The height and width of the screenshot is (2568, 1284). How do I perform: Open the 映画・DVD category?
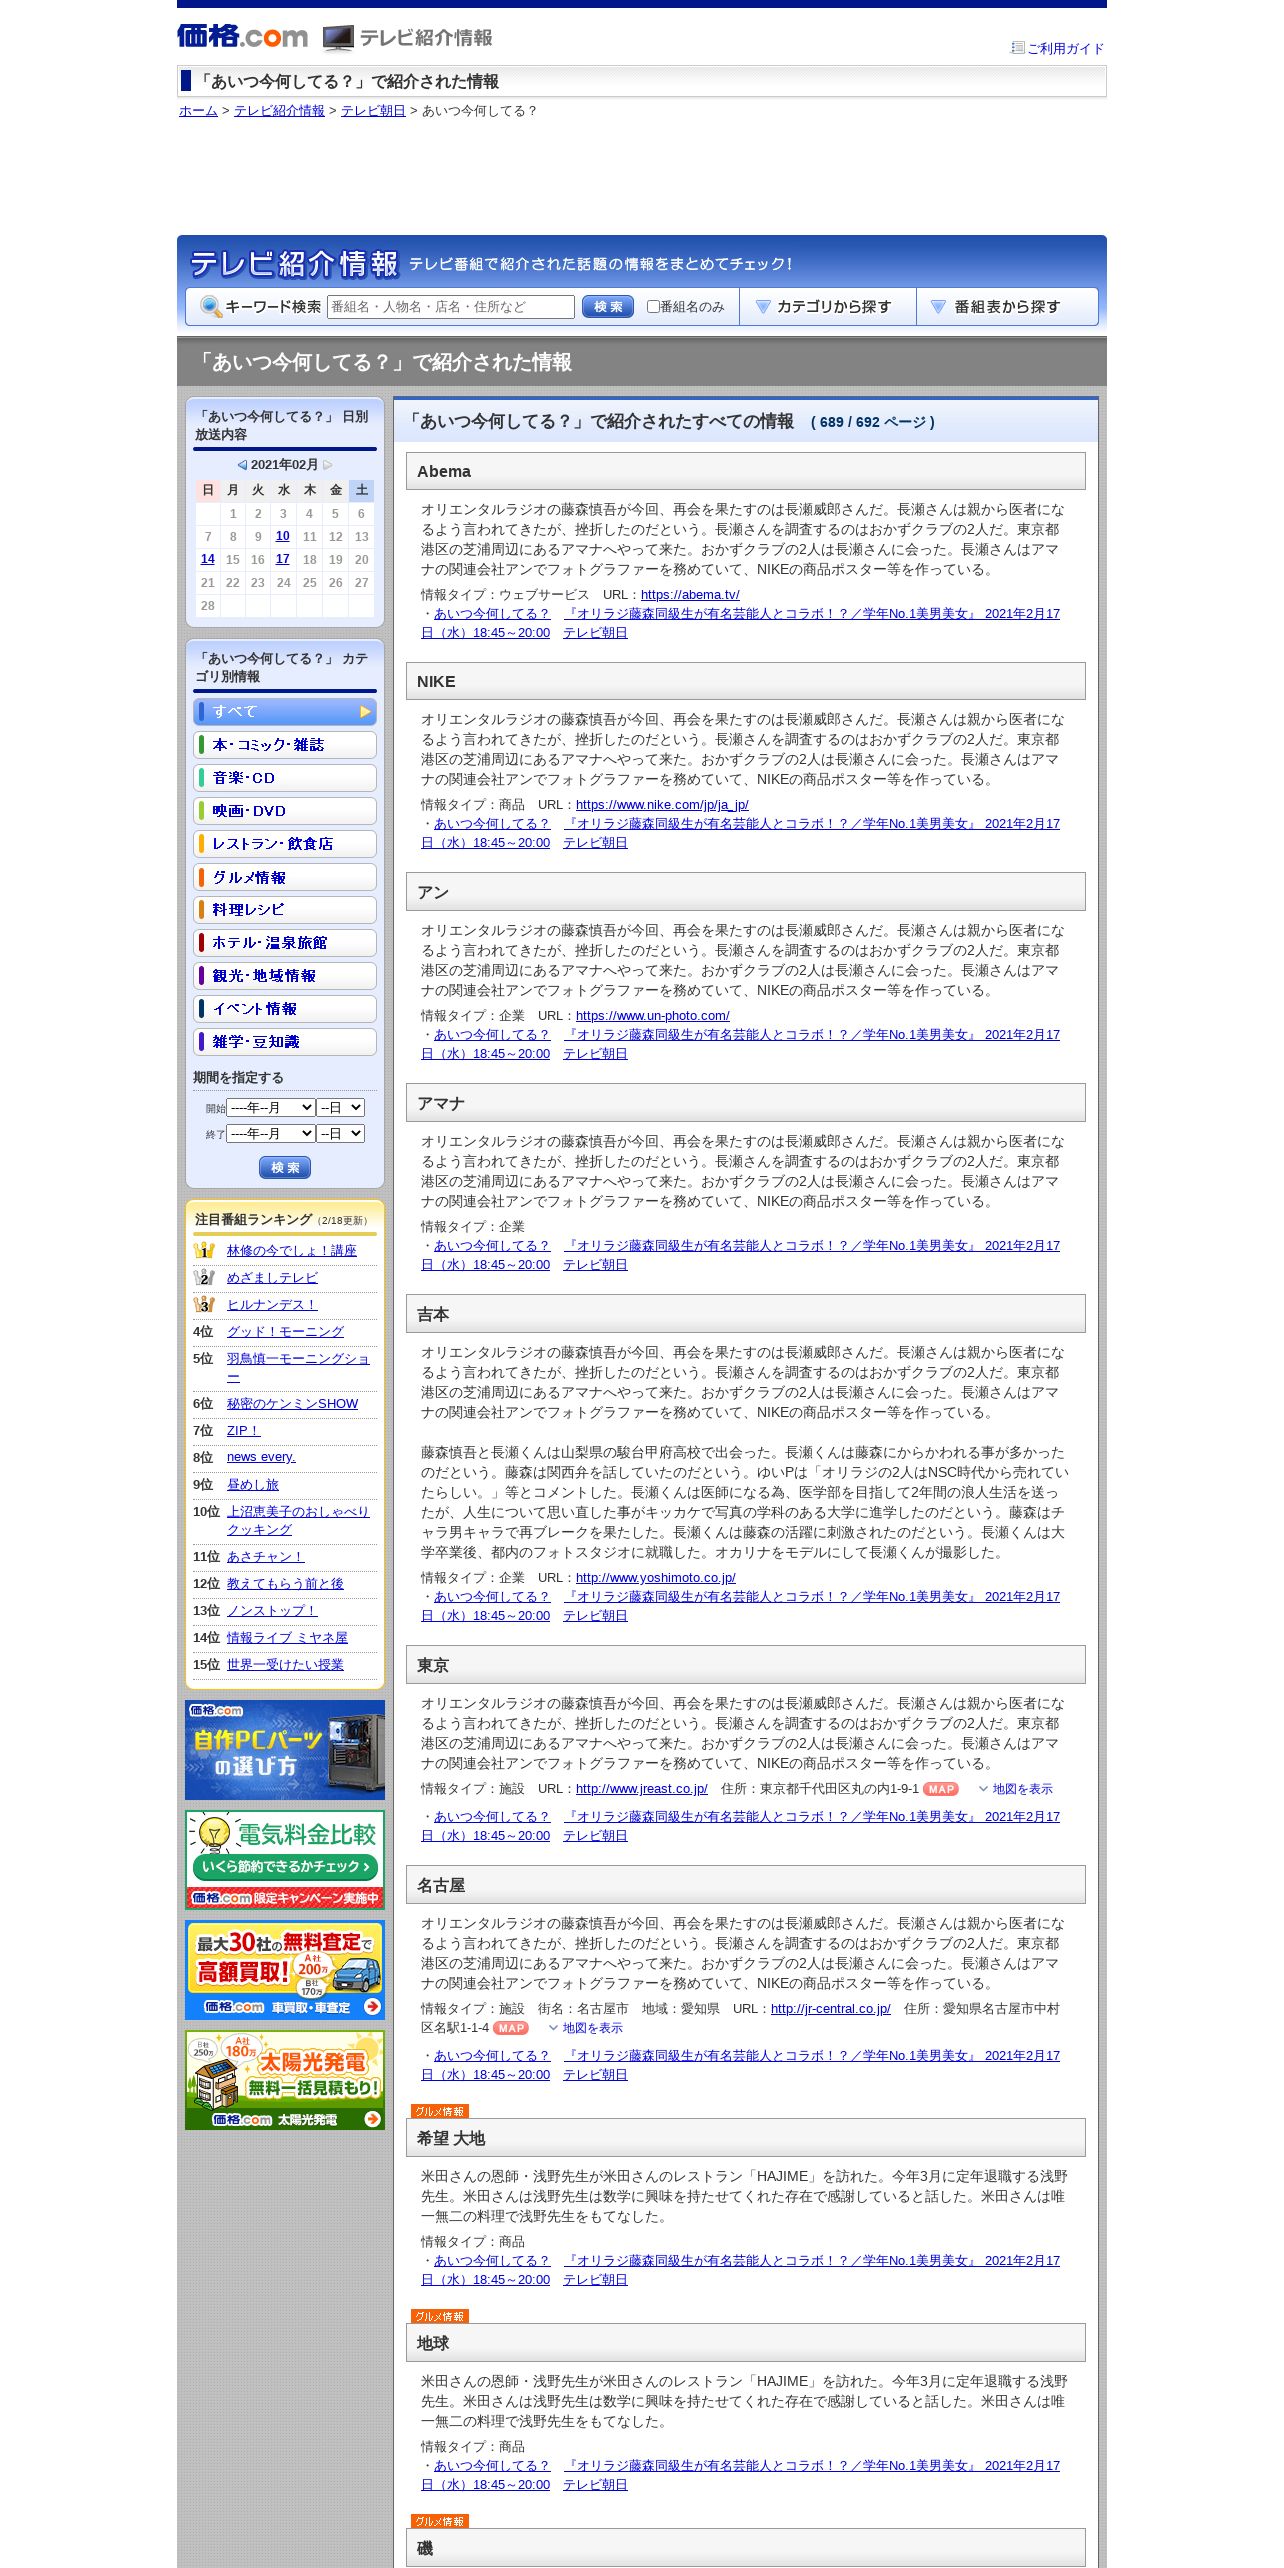point(285,810)
